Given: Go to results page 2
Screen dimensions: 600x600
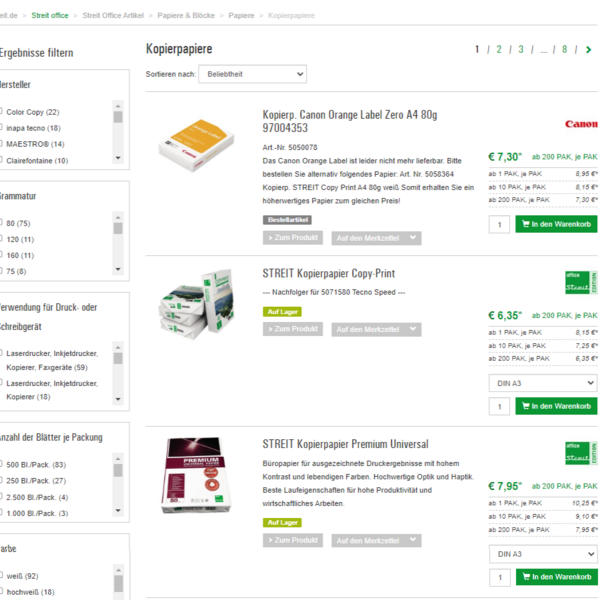Looking at the screenshot, I should pyautogui.click(x=499, y=49).
